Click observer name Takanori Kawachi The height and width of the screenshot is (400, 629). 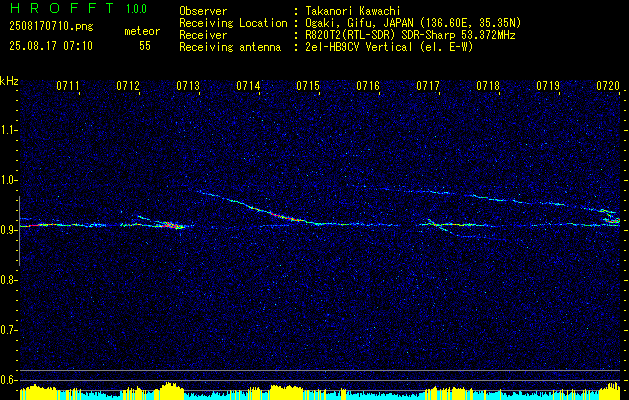point(351,11)
